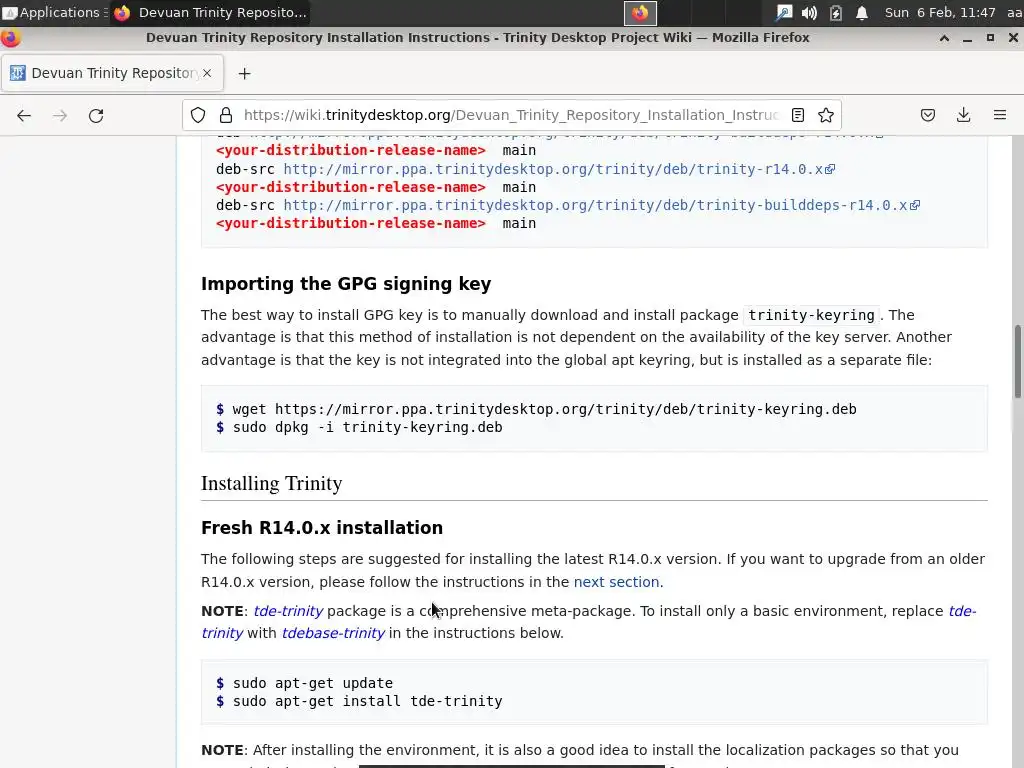
Task: Click the first italic 'tde-trinity' after NOTE
Action: 288,611
